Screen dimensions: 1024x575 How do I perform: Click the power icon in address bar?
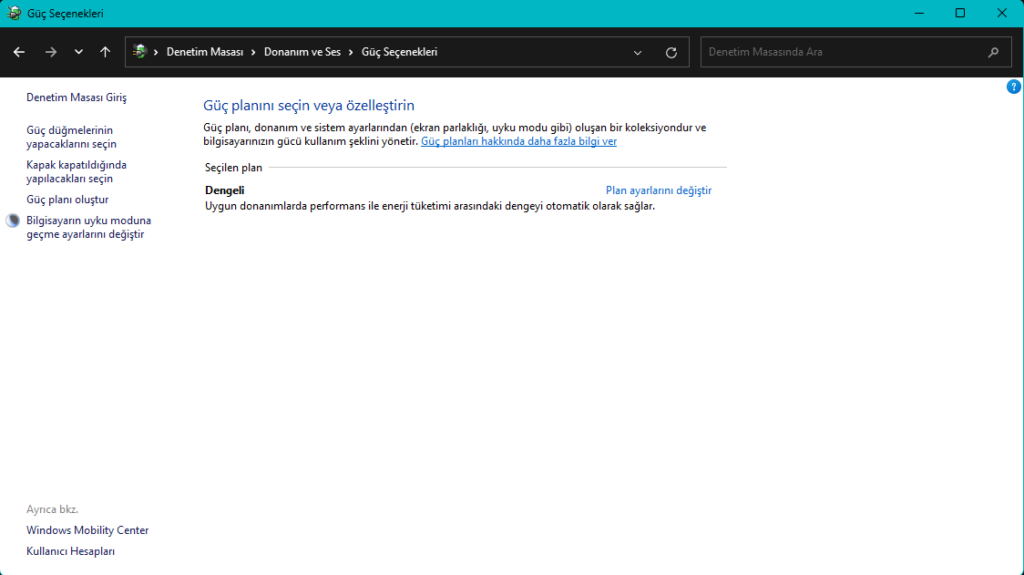[140, 52]
